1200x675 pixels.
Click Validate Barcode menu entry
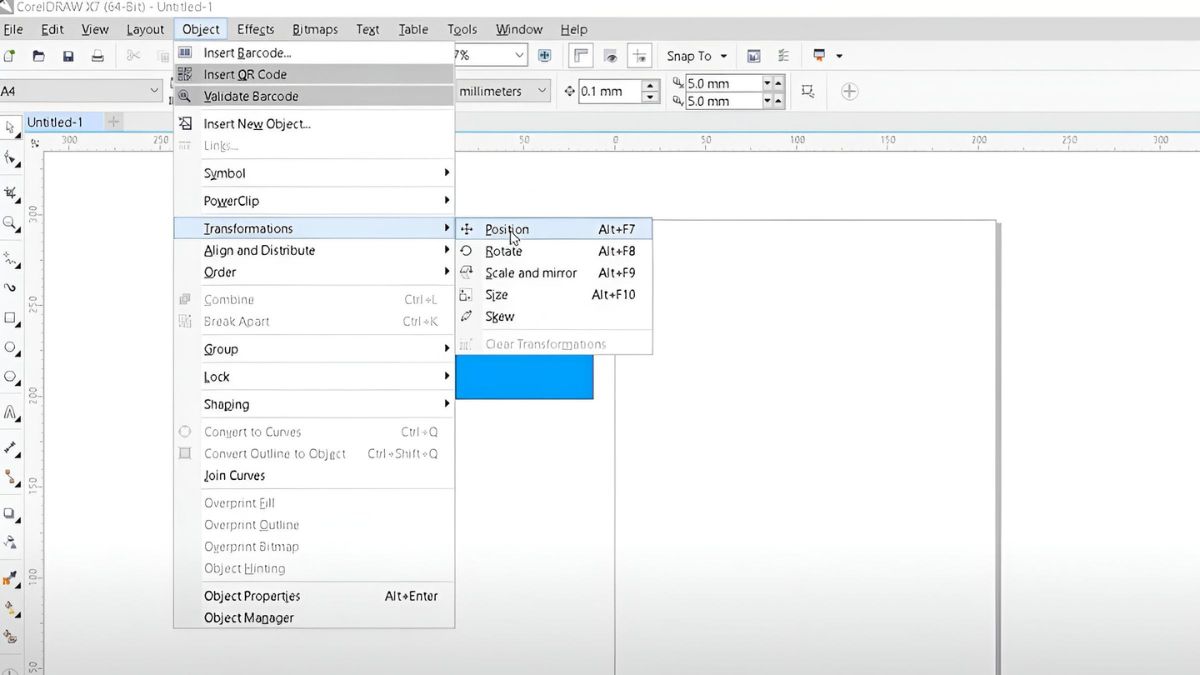pyautogui.click(x=314, y=97)
